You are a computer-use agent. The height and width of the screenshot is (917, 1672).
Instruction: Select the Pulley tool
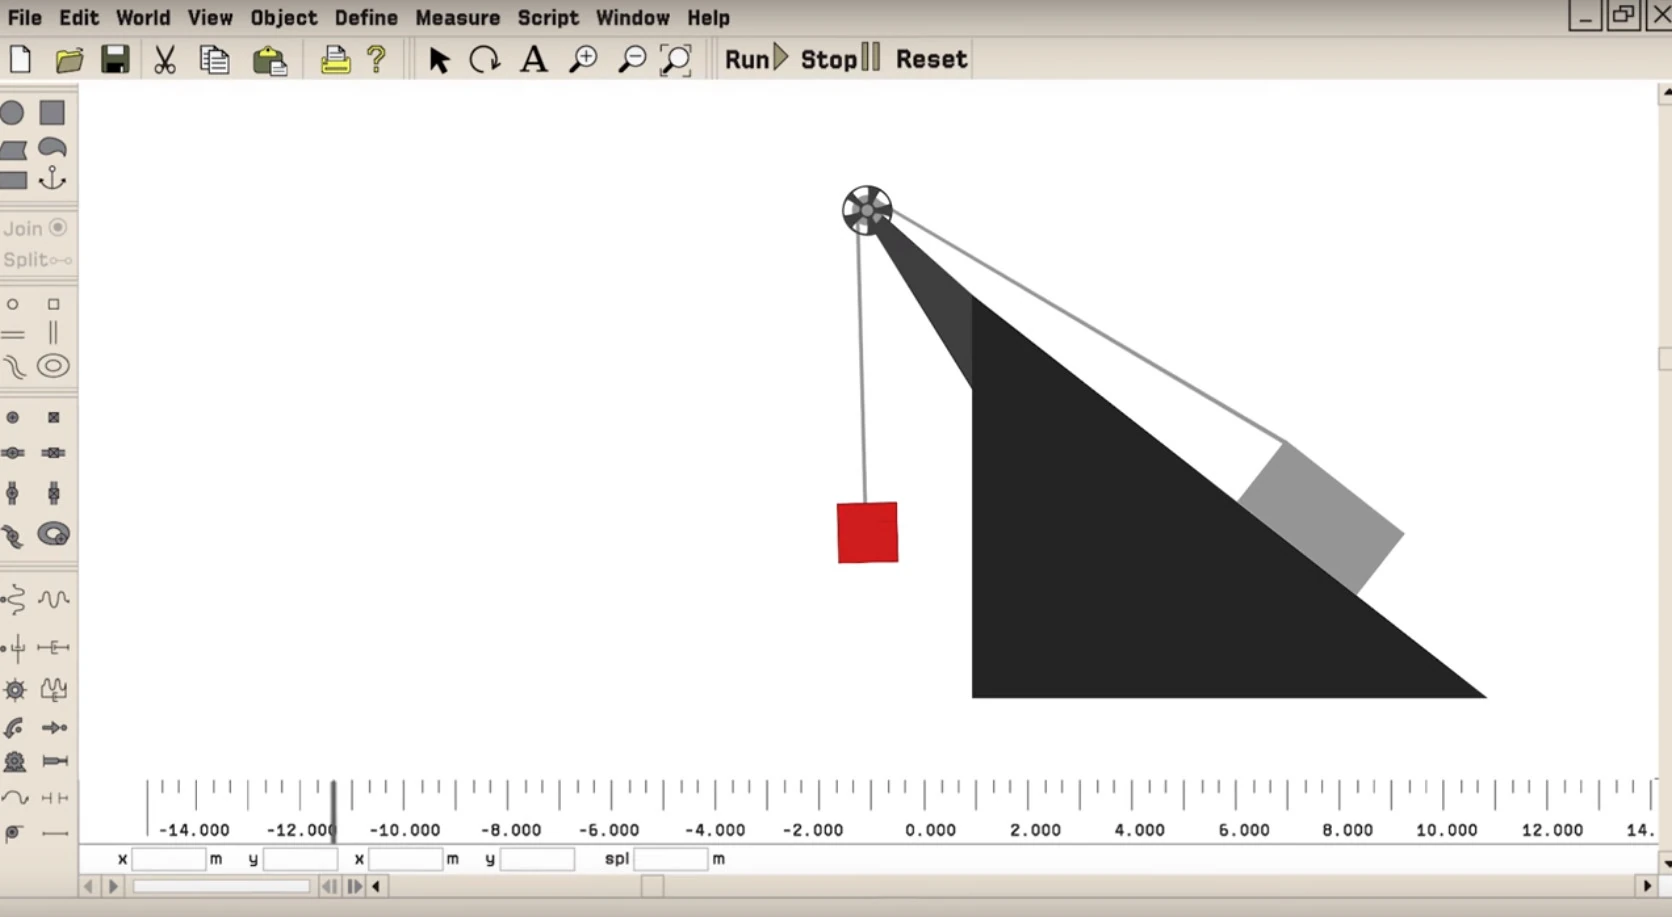coord(14,832)
